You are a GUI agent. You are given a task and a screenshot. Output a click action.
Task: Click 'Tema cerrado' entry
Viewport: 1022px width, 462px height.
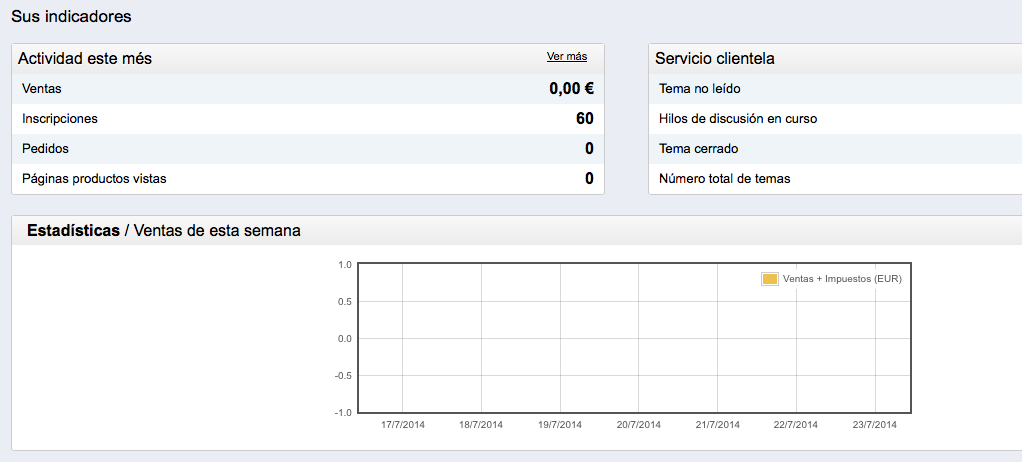tap(698, 149)
